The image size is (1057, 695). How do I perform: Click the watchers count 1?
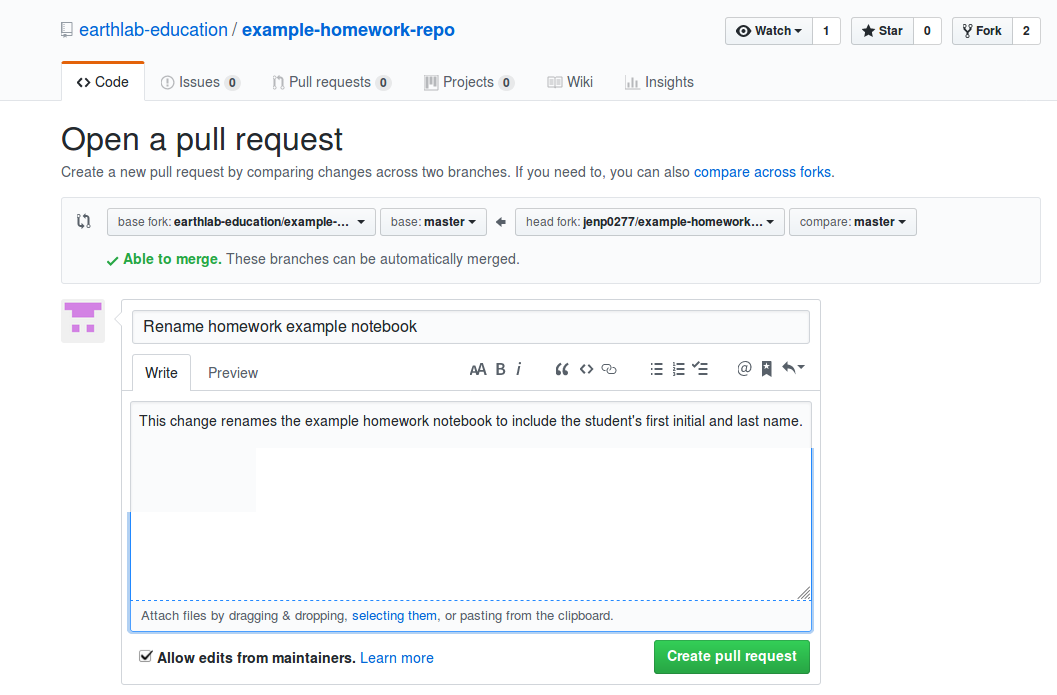[x=826, y=31]
